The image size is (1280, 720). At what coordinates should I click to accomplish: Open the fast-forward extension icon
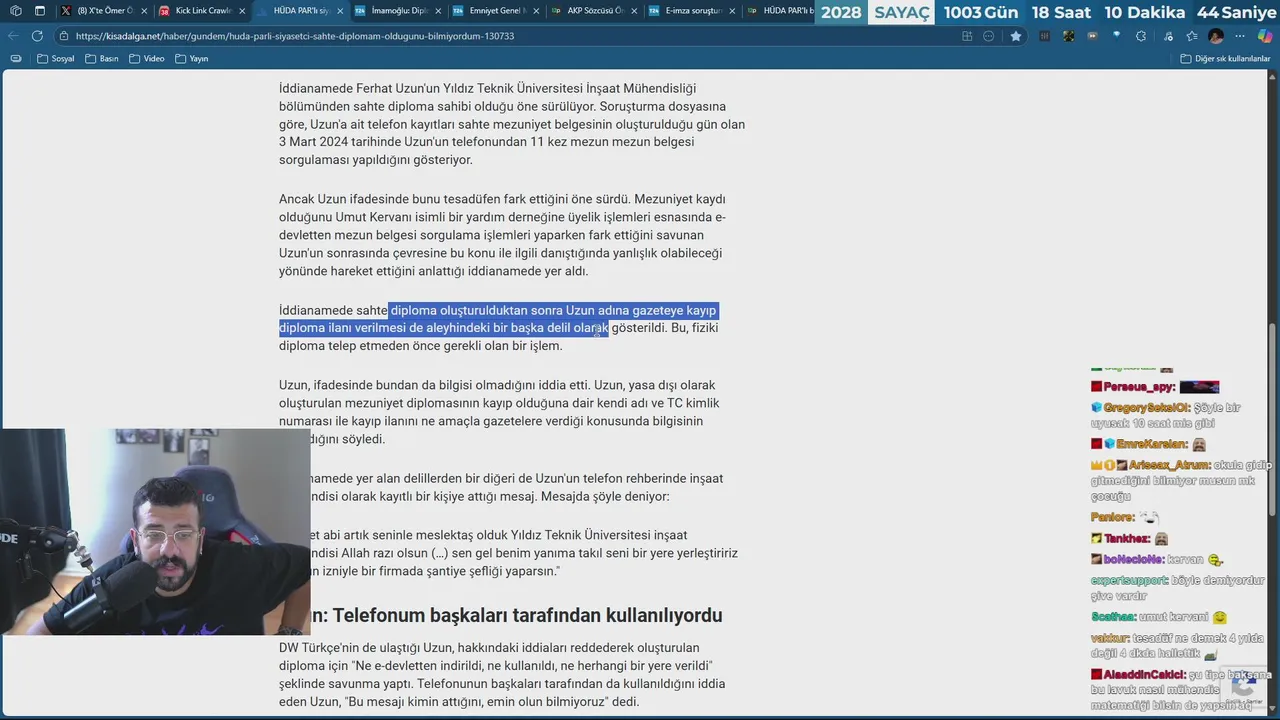(1092, 36)
